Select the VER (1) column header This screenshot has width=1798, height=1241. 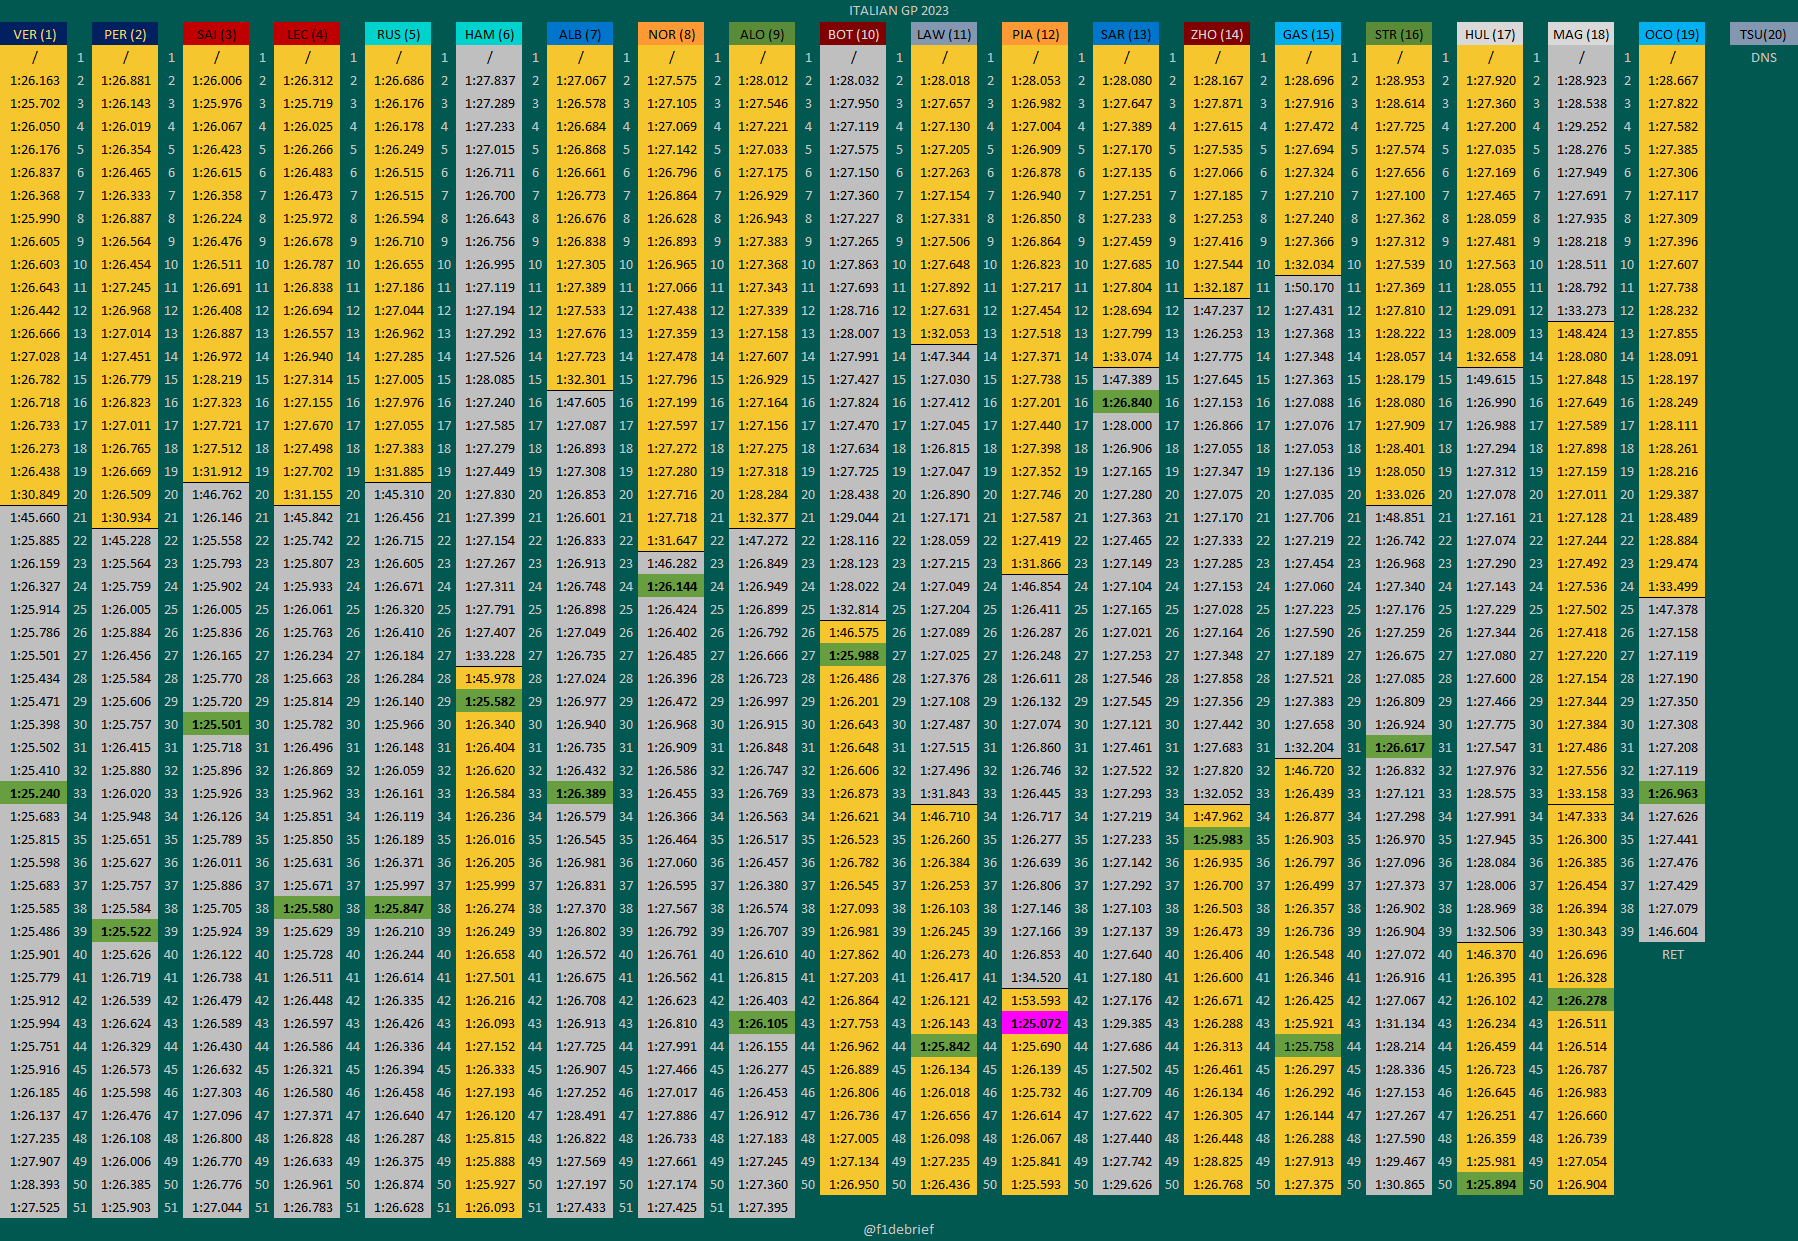(35, 34)
